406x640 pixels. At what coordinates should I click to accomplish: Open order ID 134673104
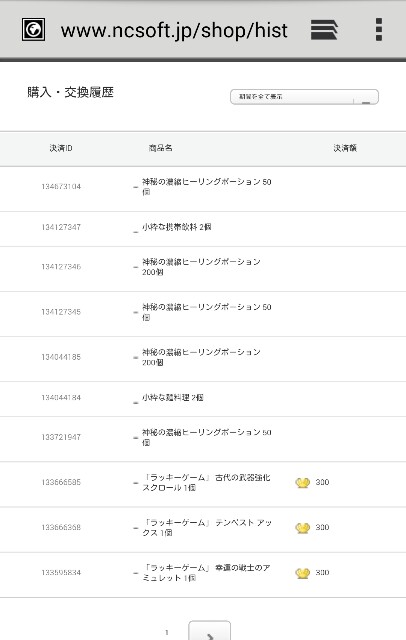61,187
